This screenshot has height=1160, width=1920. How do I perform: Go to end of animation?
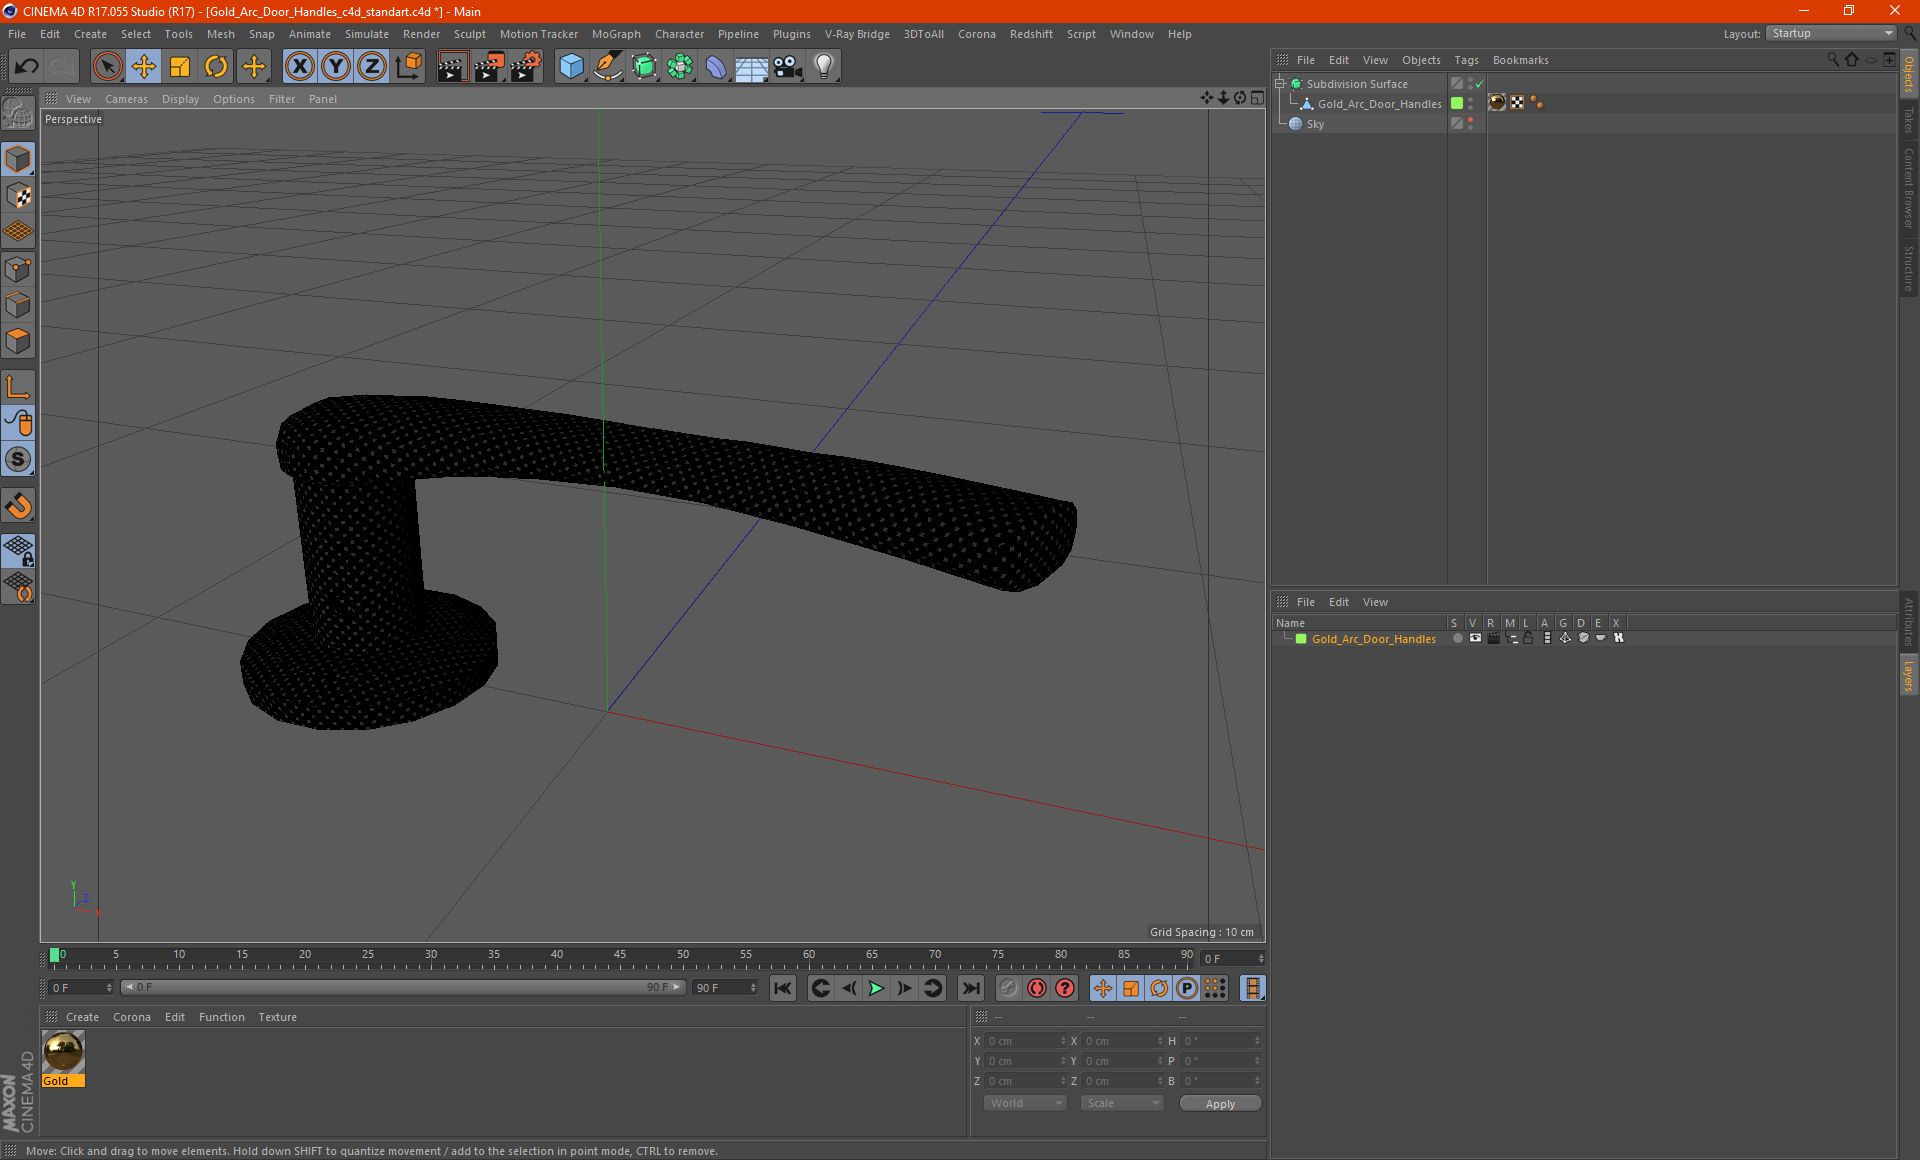[970, 988]
